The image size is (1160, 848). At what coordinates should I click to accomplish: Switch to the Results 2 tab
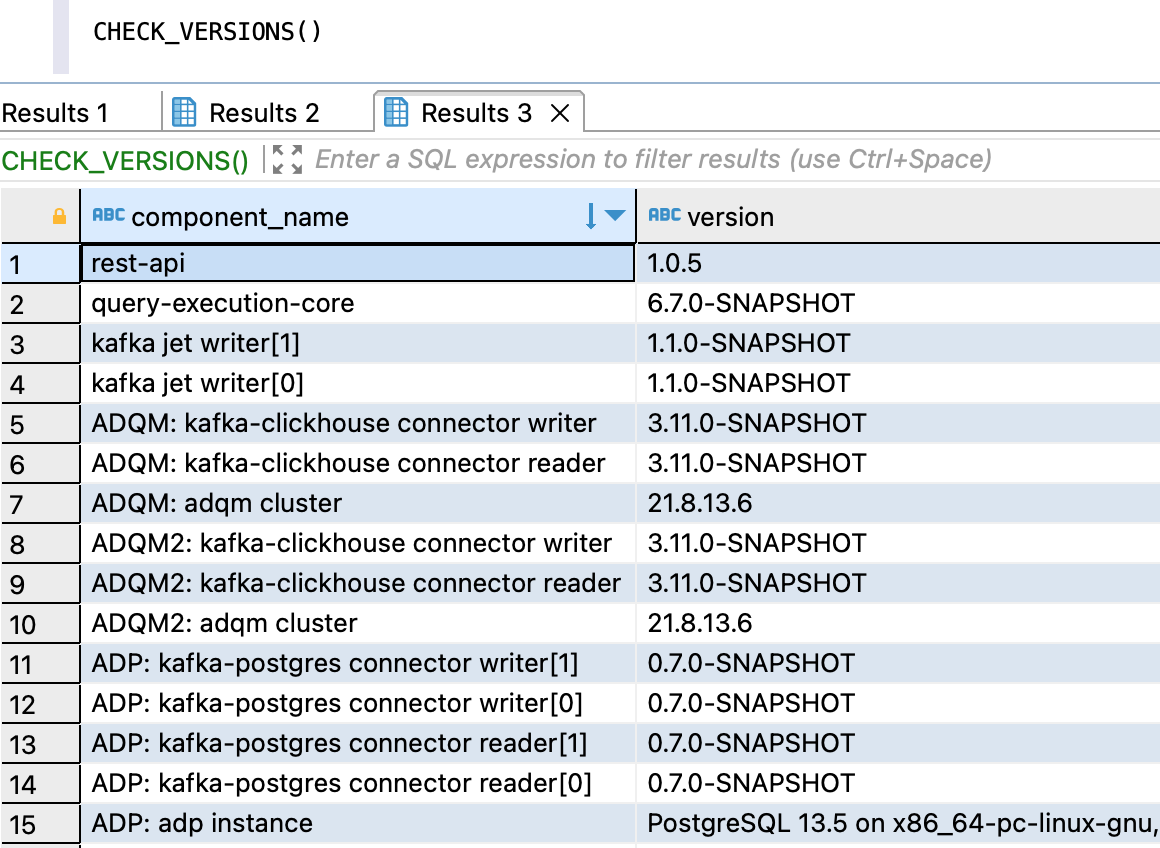[x=246, y=113]
